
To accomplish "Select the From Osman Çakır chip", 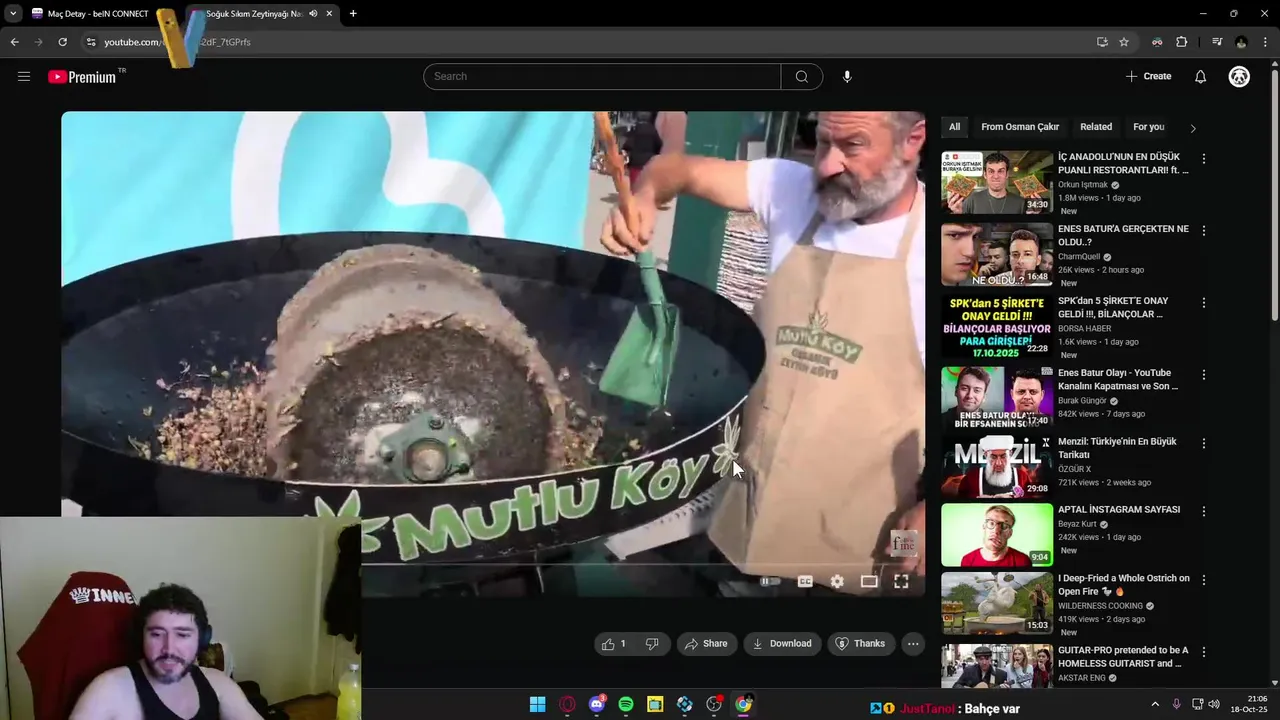I will 1020,127.
